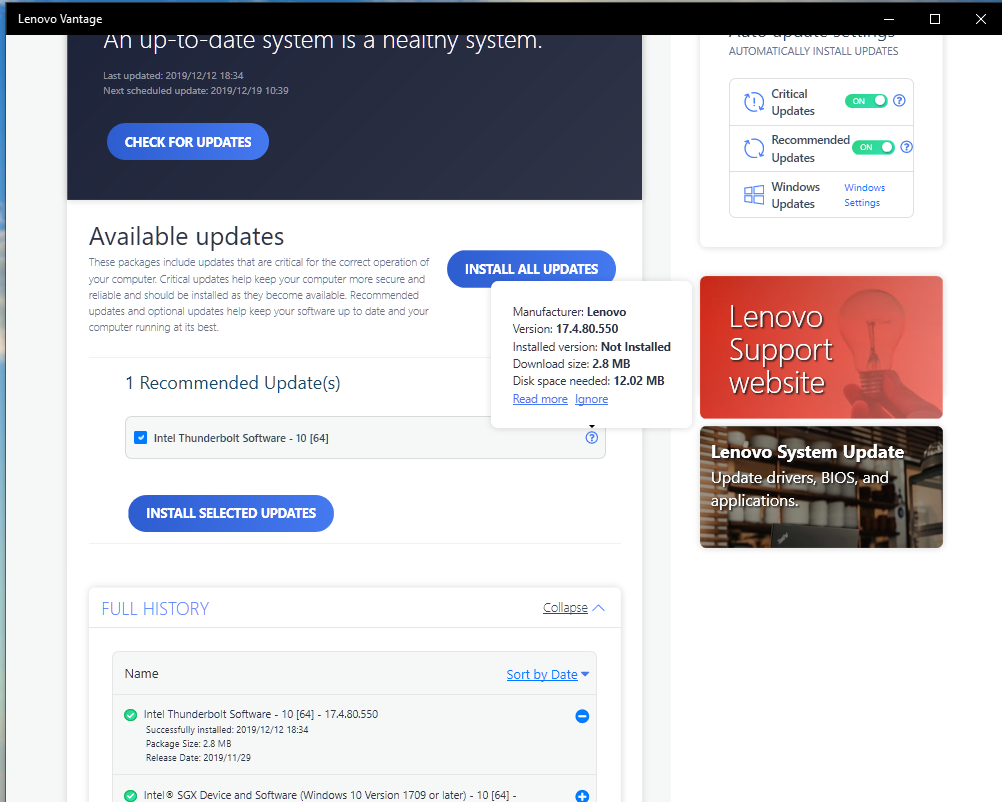Click 'Successfully installed: 2019/12/12 18:34' text
The width and height of the screenshot is (1002, 802).
[x=227, y=730]
